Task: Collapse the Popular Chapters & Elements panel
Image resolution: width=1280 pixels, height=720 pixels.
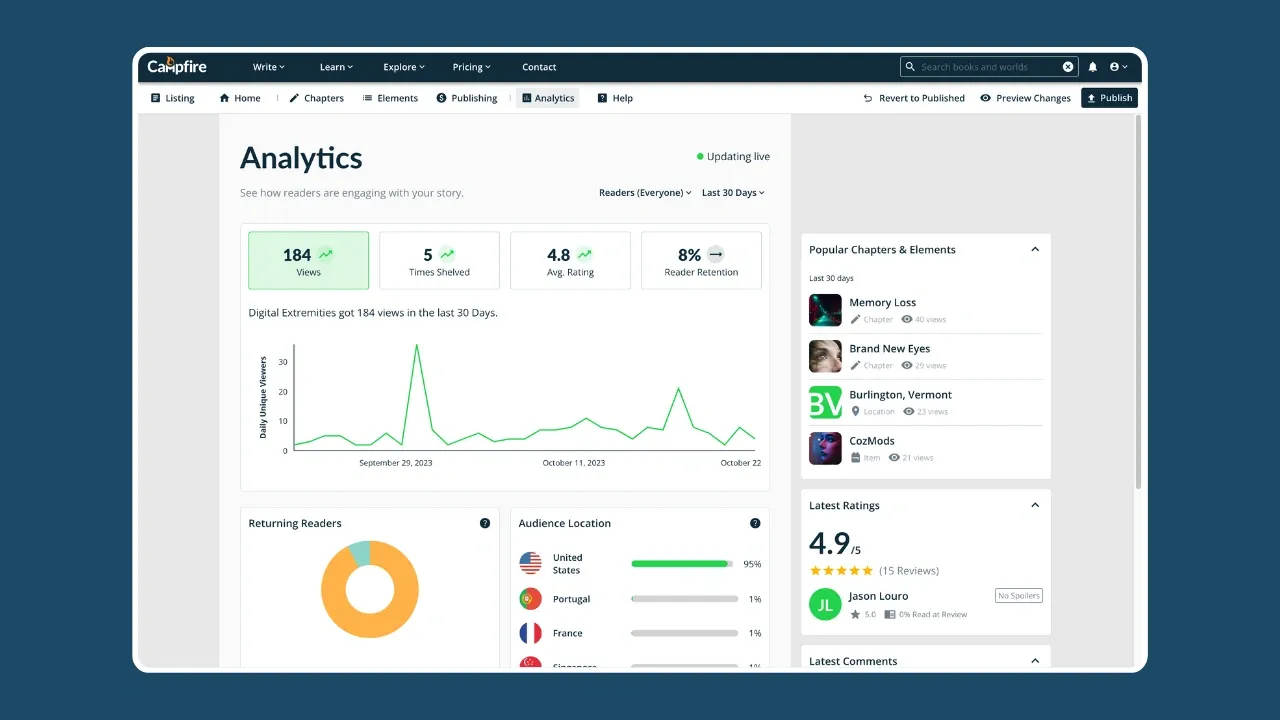Action: click(1035, 250)
